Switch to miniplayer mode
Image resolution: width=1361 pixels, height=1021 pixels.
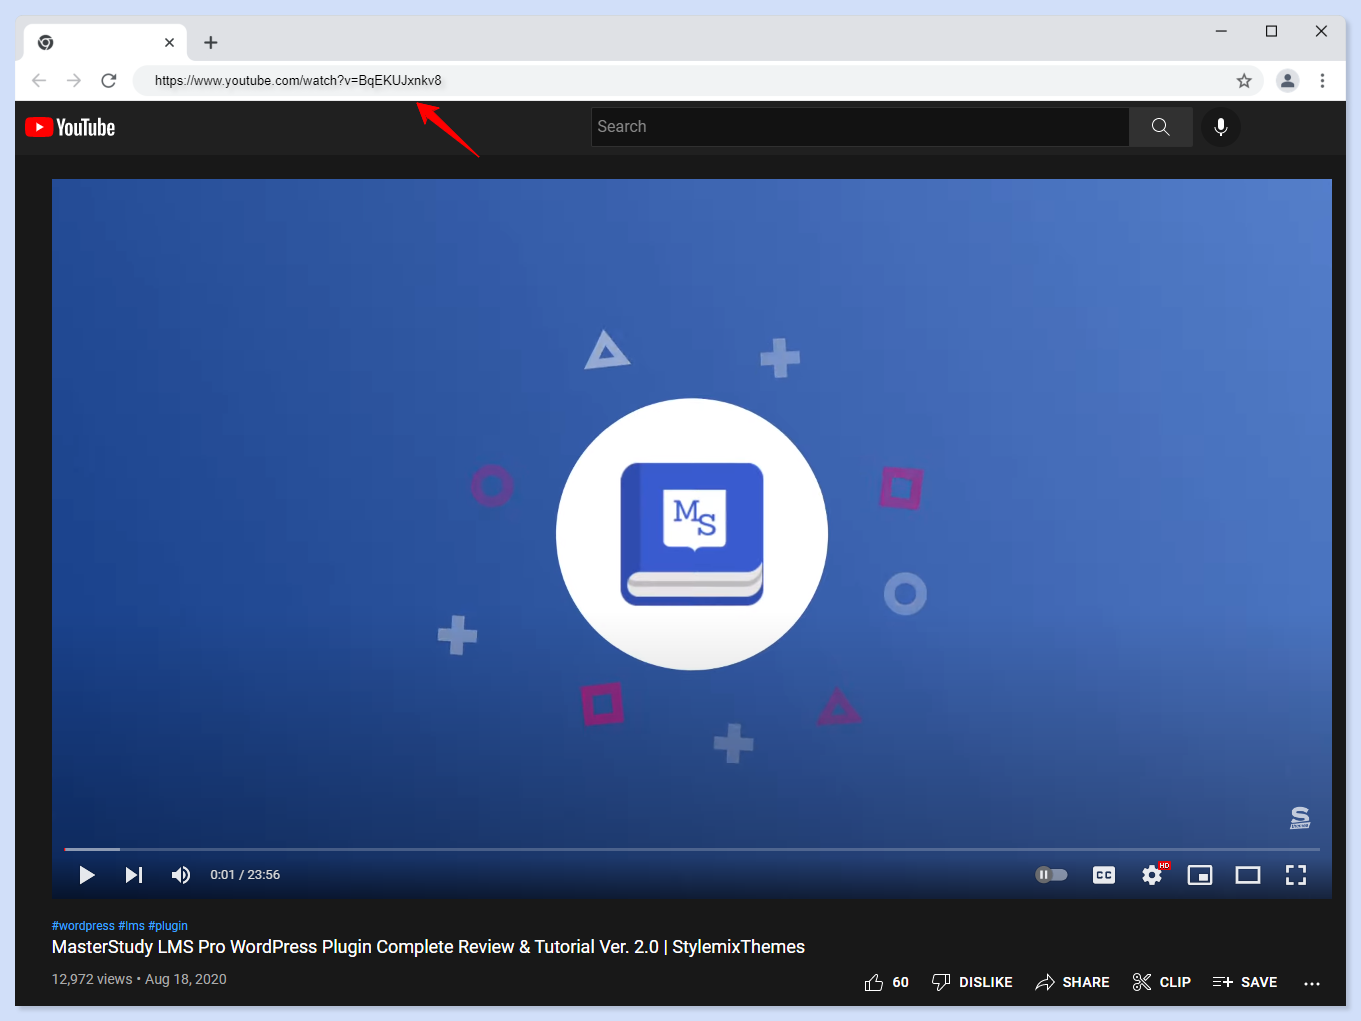1200,875
